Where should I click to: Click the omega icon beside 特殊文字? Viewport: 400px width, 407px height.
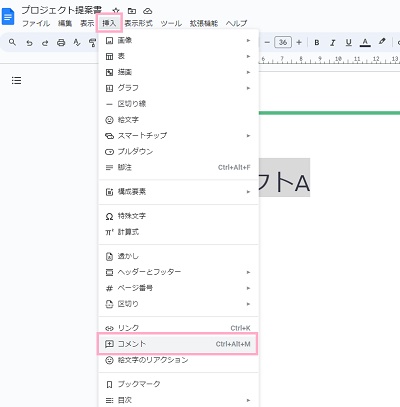(x=109, y=217)
